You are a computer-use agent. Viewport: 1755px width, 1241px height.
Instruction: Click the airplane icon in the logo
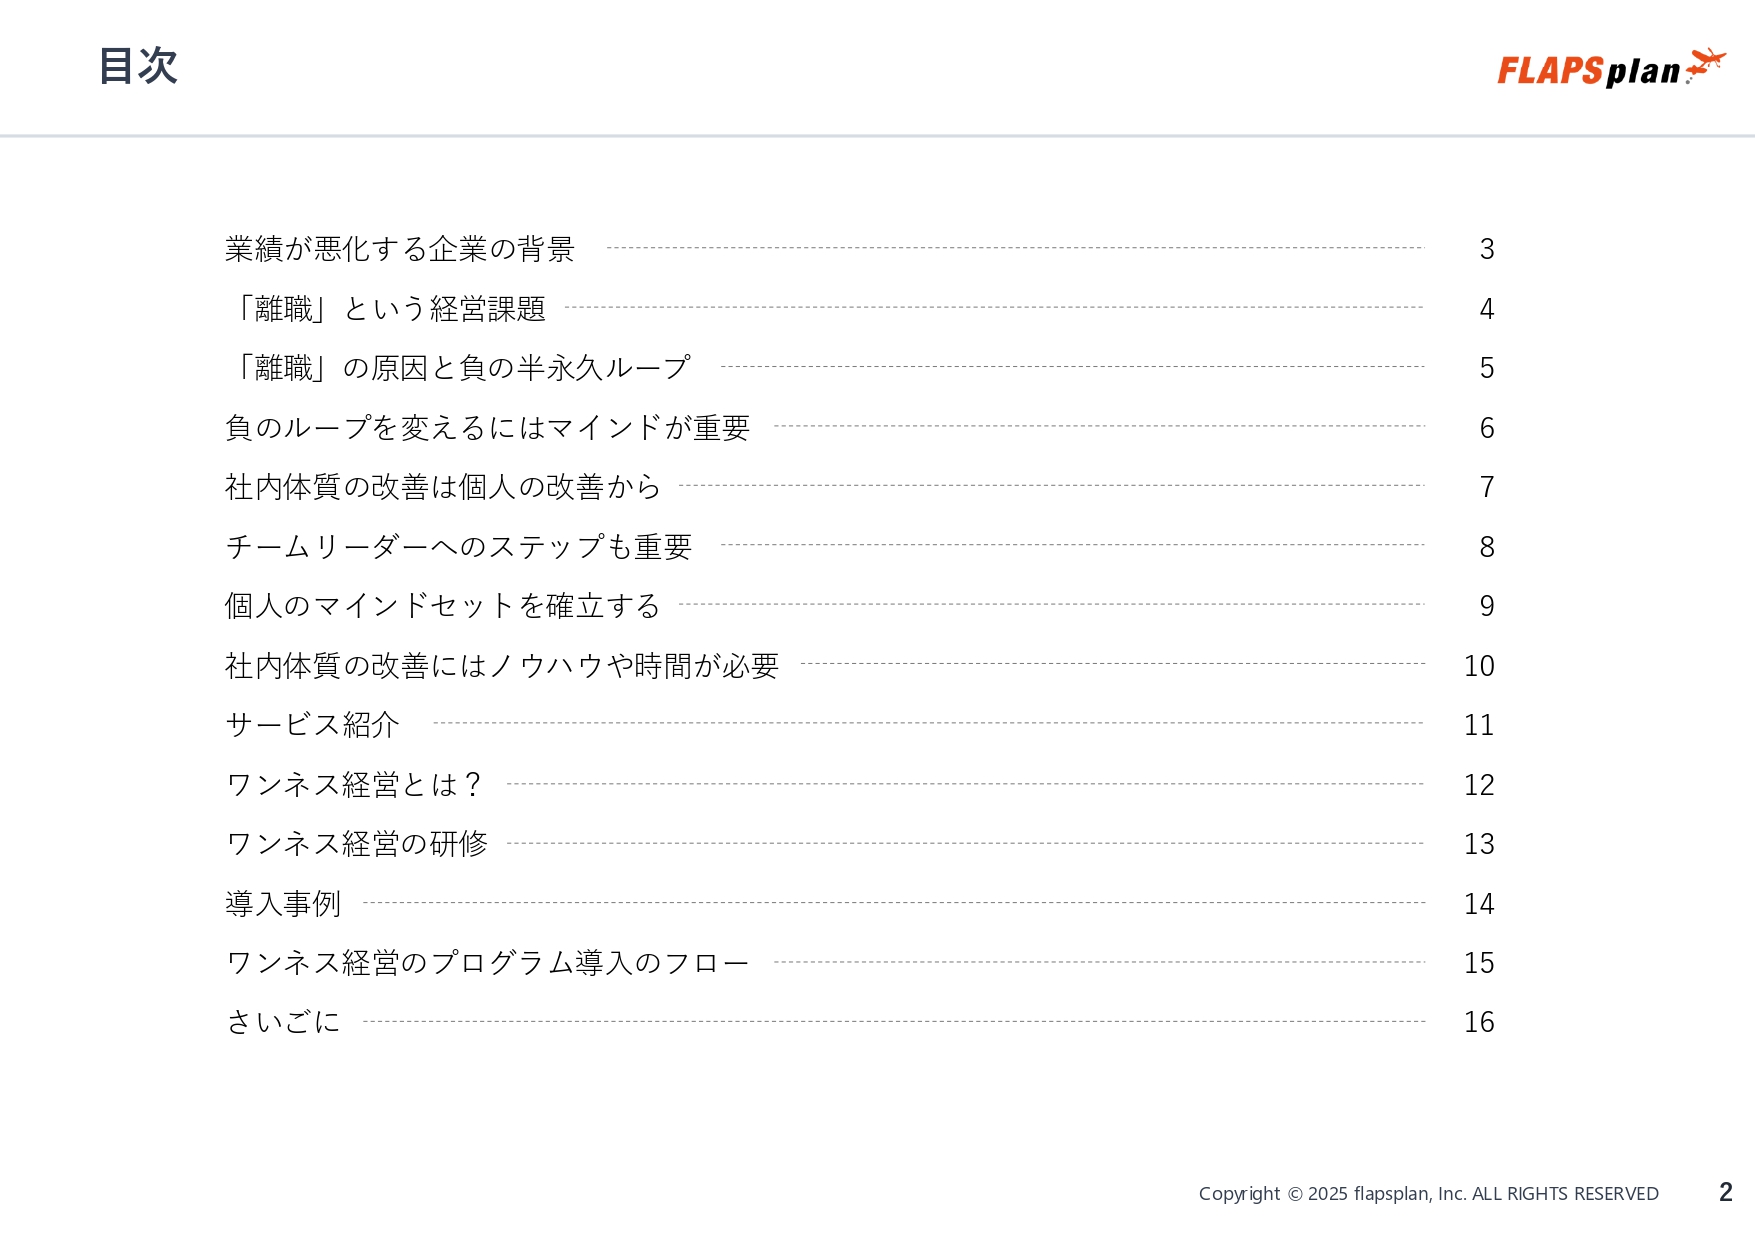click(1706, 64)
